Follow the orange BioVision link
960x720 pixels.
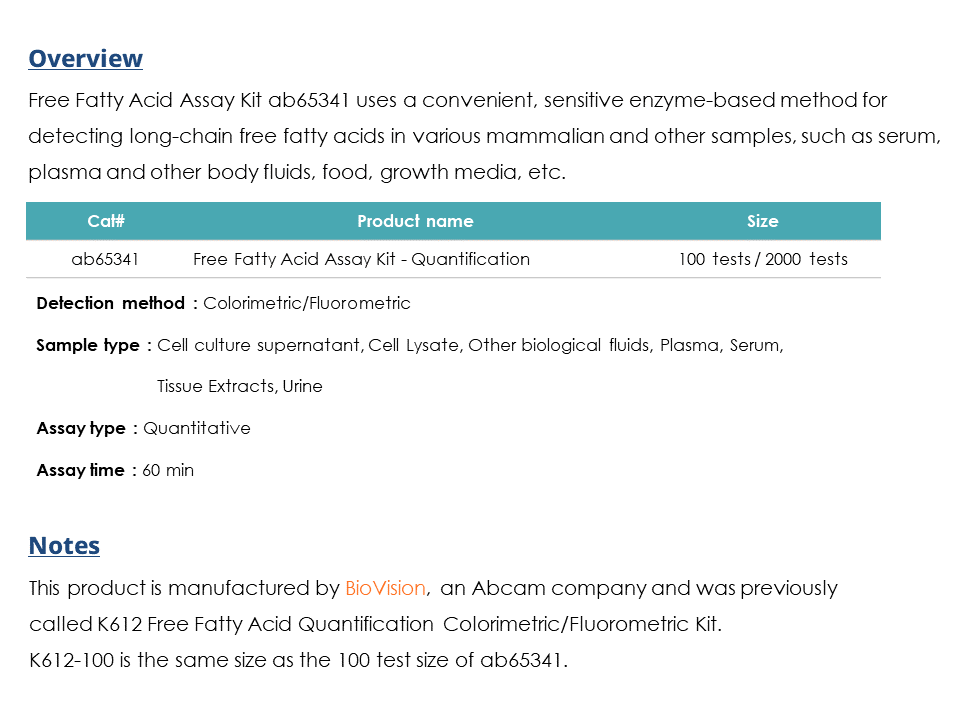click(386, 588)
